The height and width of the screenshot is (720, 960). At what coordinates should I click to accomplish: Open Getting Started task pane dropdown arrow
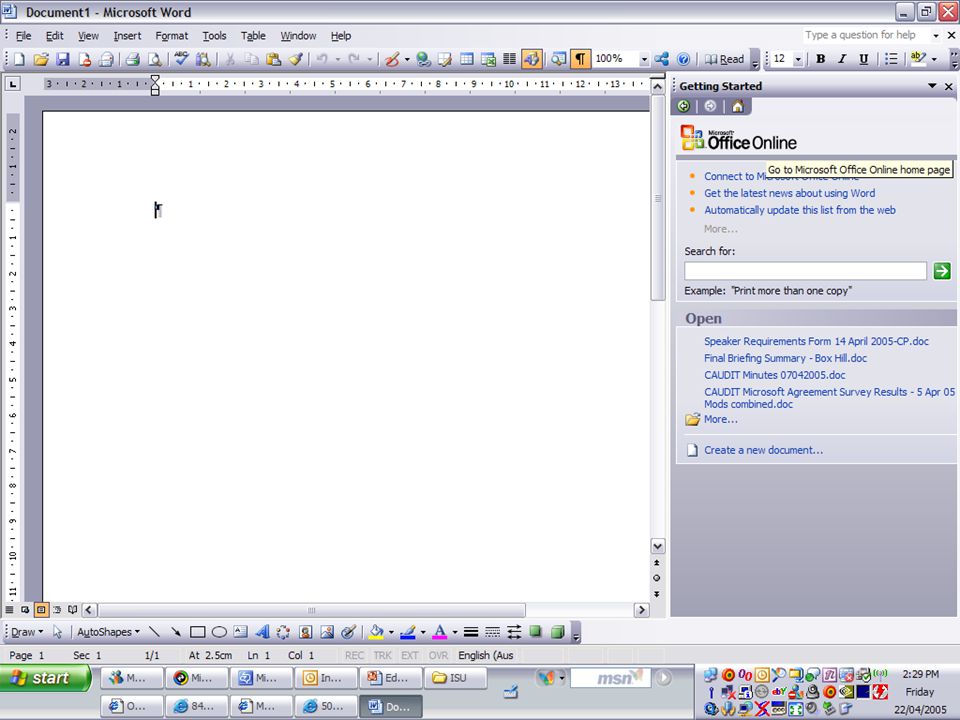(932, 86)
